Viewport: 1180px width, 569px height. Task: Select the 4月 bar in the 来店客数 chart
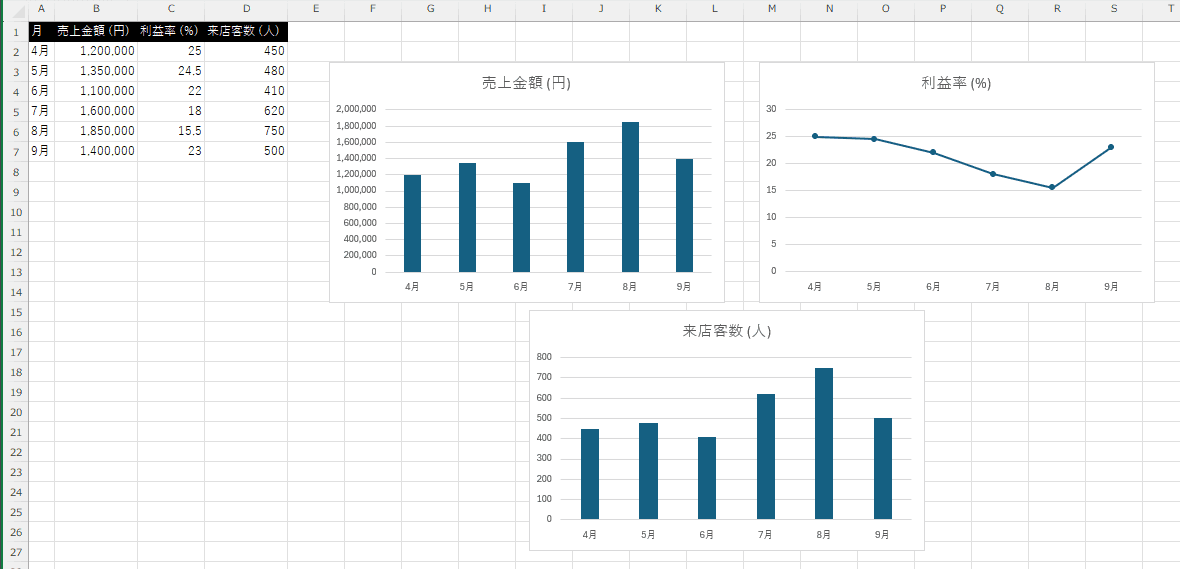(x=590, y=474)
